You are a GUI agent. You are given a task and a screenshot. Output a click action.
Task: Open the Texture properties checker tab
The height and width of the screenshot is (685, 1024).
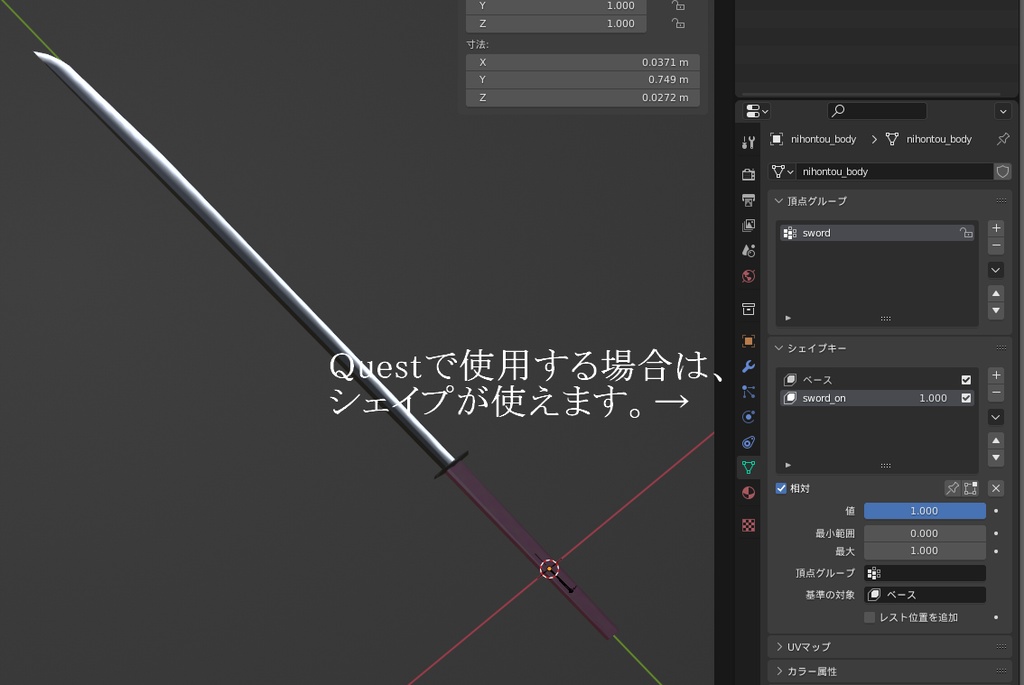[x=747, y=524]
